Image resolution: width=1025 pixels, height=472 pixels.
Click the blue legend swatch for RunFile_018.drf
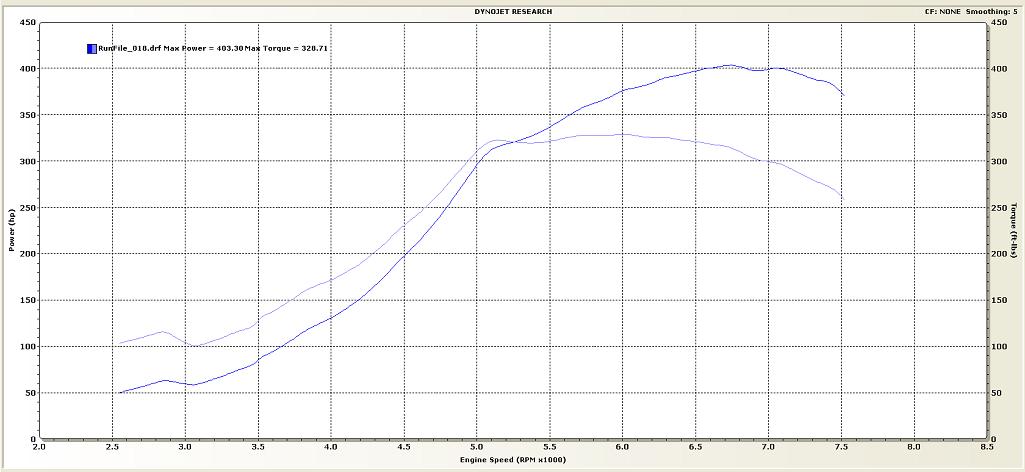tap(92, 48)
